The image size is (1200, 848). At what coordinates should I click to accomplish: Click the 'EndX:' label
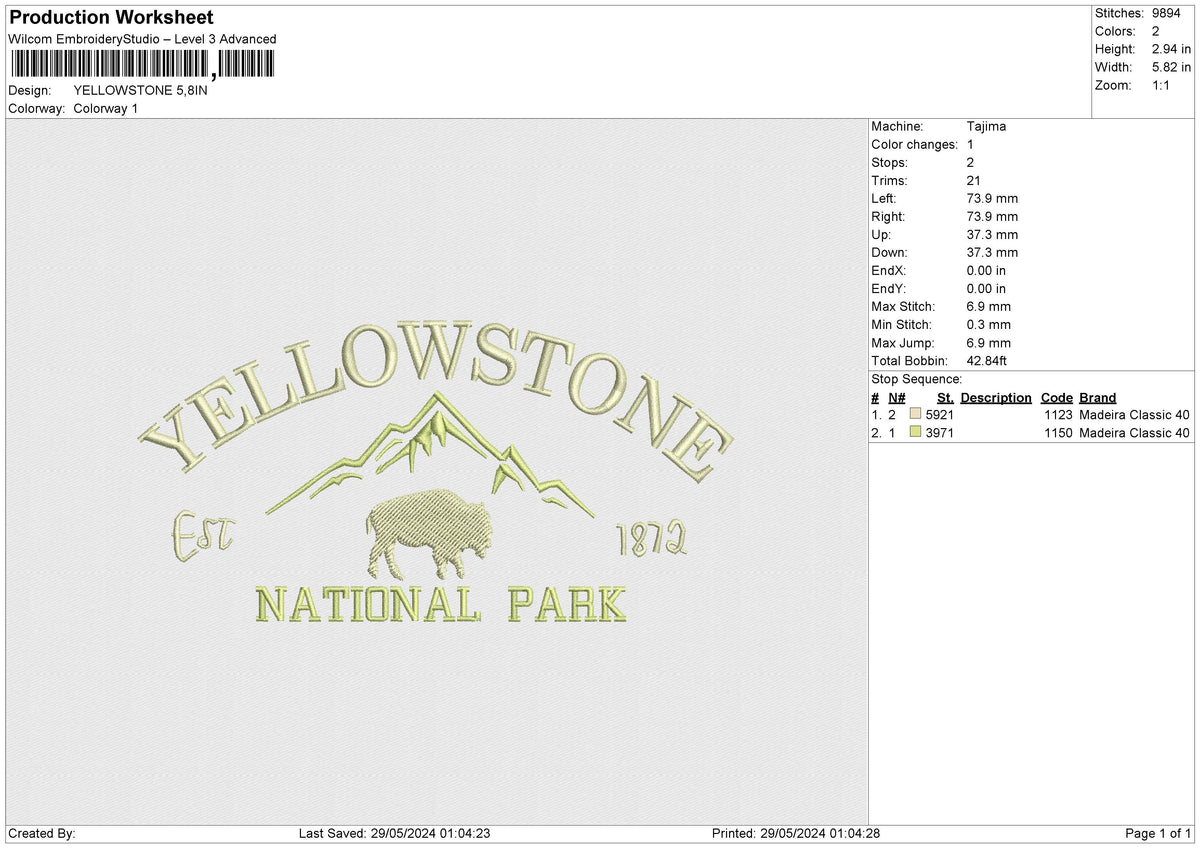click(890, 271)
